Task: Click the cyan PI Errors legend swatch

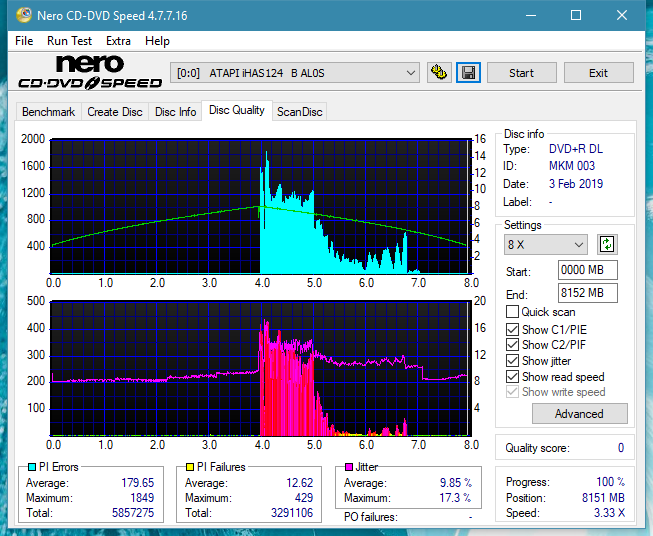Action: 31,467
